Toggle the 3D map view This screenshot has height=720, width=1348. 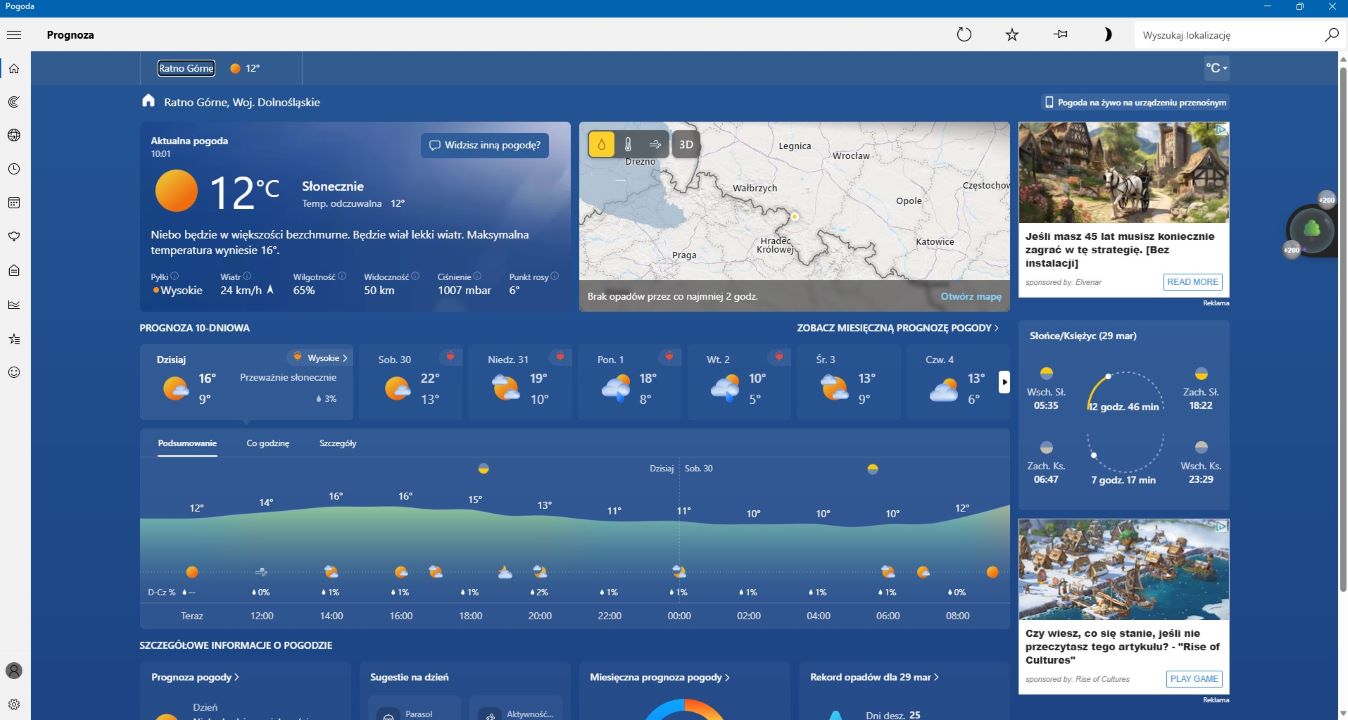(686, 144)
